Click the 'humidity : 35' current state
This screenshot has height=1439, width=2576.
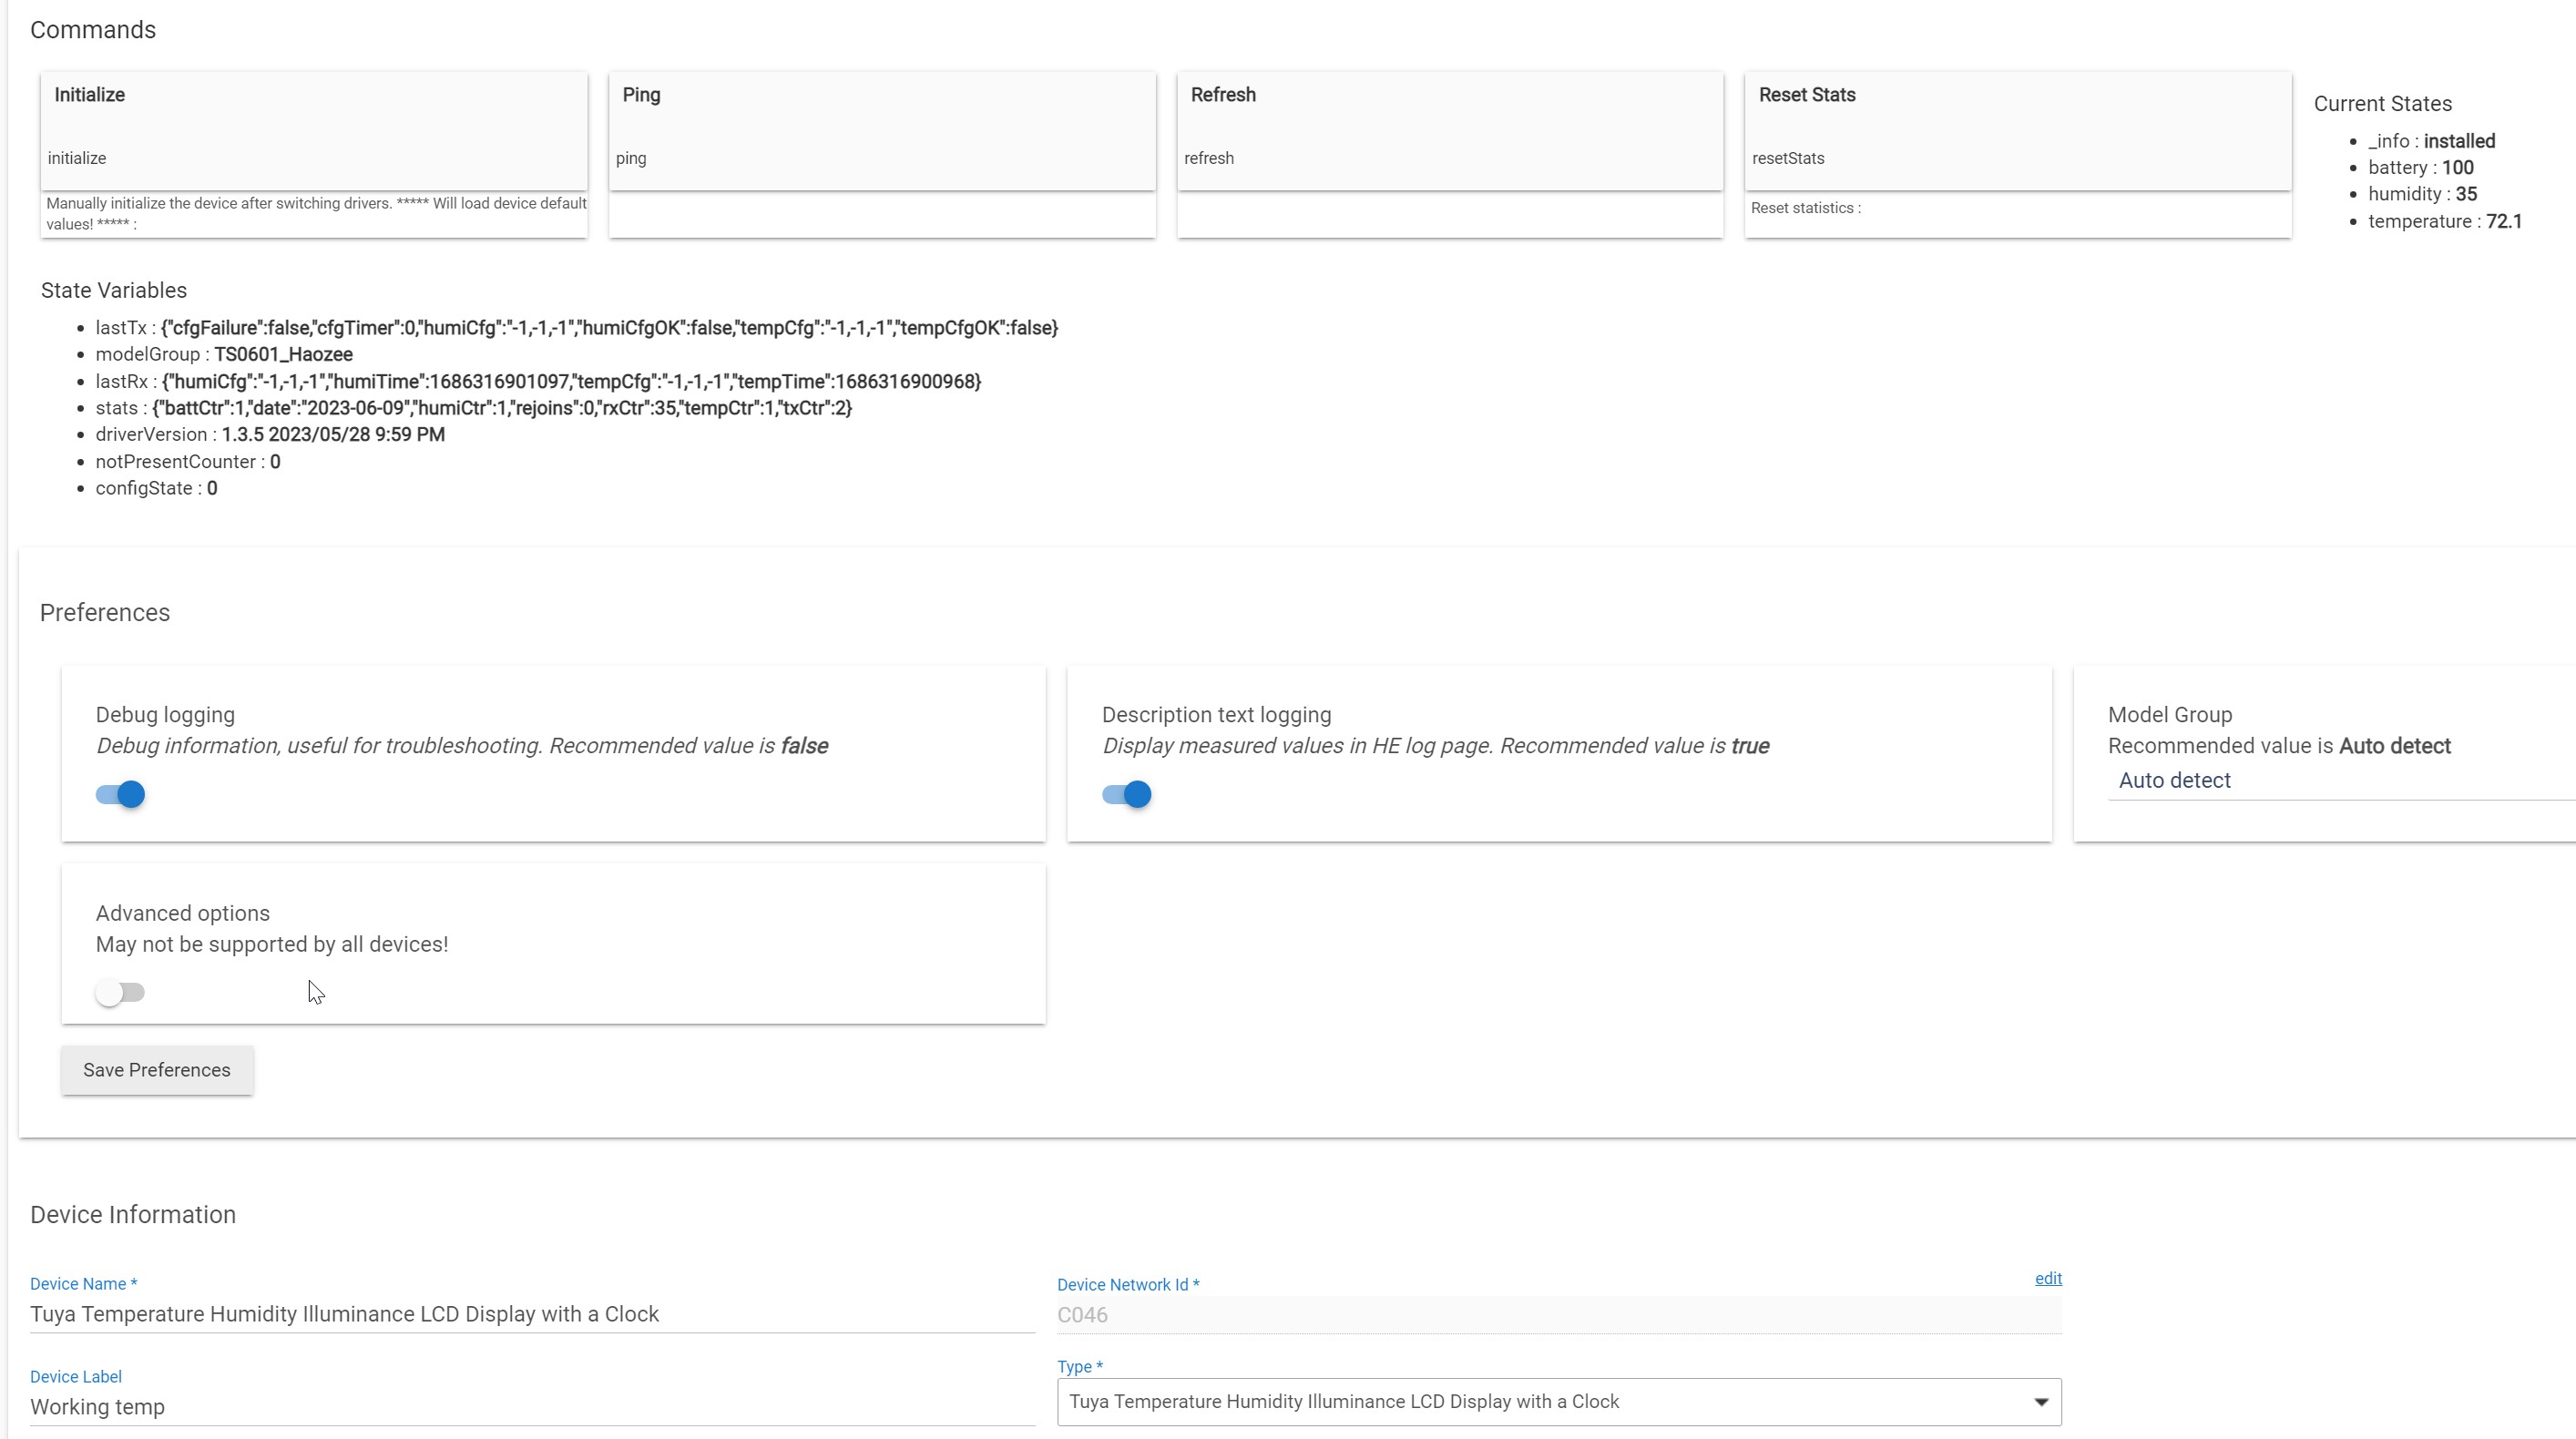tap(2422, 194)
